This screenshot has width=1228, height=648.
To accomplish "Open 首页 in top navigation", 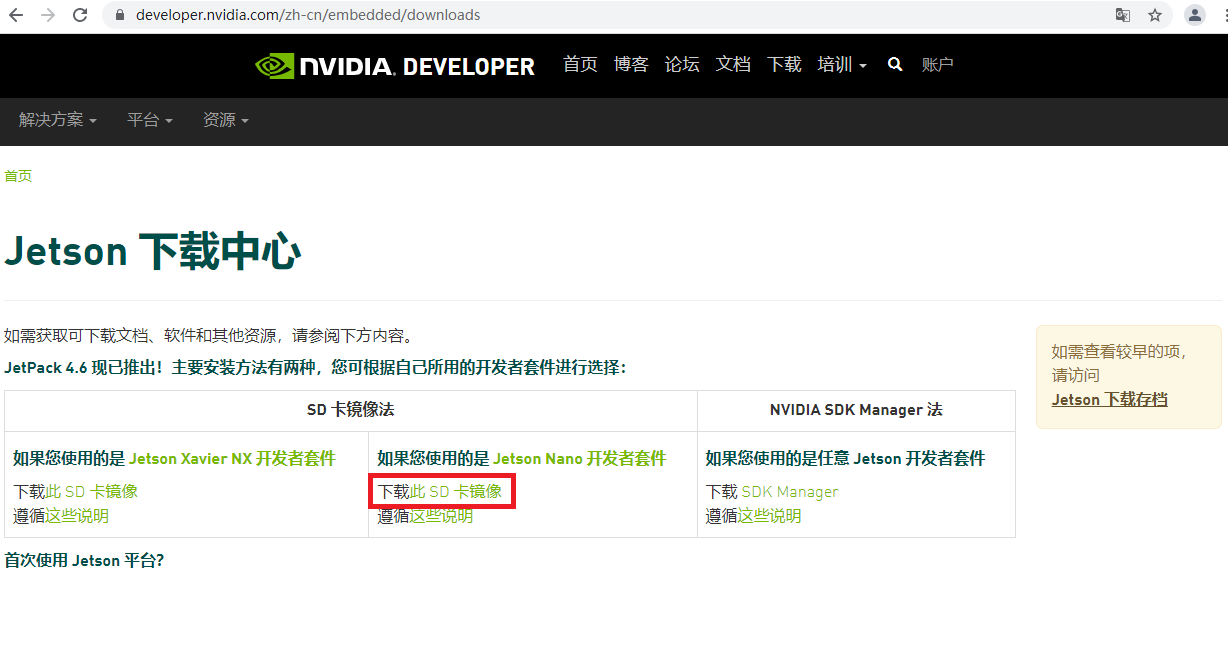I will [x=580, y=64].
